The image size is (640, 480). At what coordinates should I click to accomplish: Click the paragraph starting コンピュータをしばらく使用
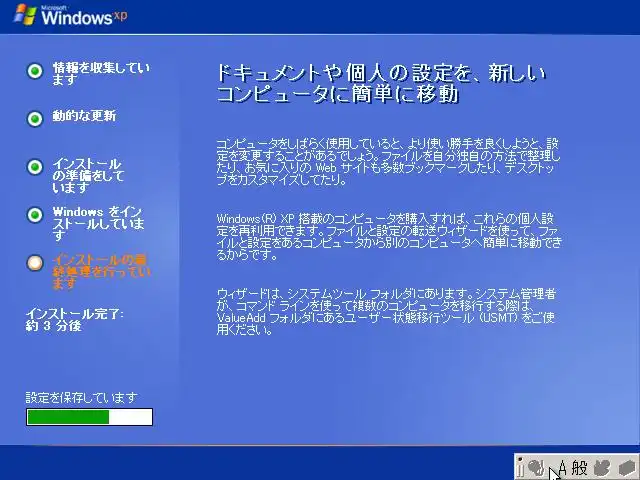point(388,162)
